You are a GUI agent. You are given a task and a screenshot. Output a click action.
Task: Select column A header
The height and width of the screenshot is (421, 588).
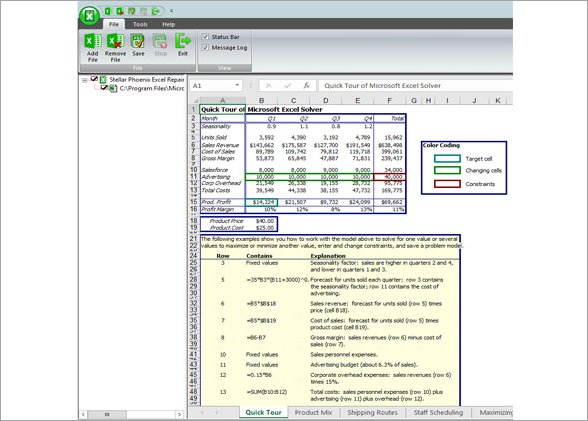click(x=222, y=100)
